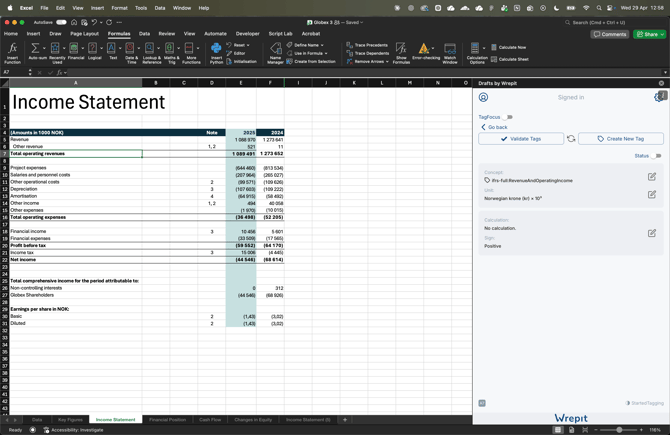Click the zoom in plus button
Screen dimensions: 670x435
pos(641,430)
